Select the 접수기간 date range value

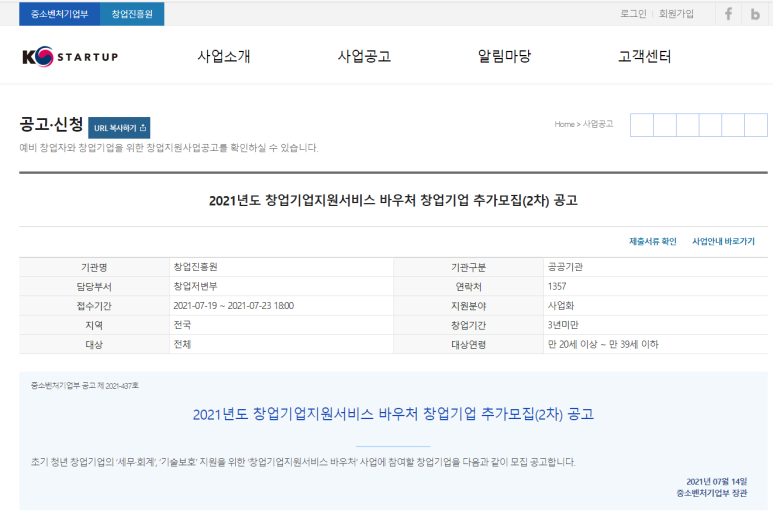pyautogui.click(x=234, y=306)
